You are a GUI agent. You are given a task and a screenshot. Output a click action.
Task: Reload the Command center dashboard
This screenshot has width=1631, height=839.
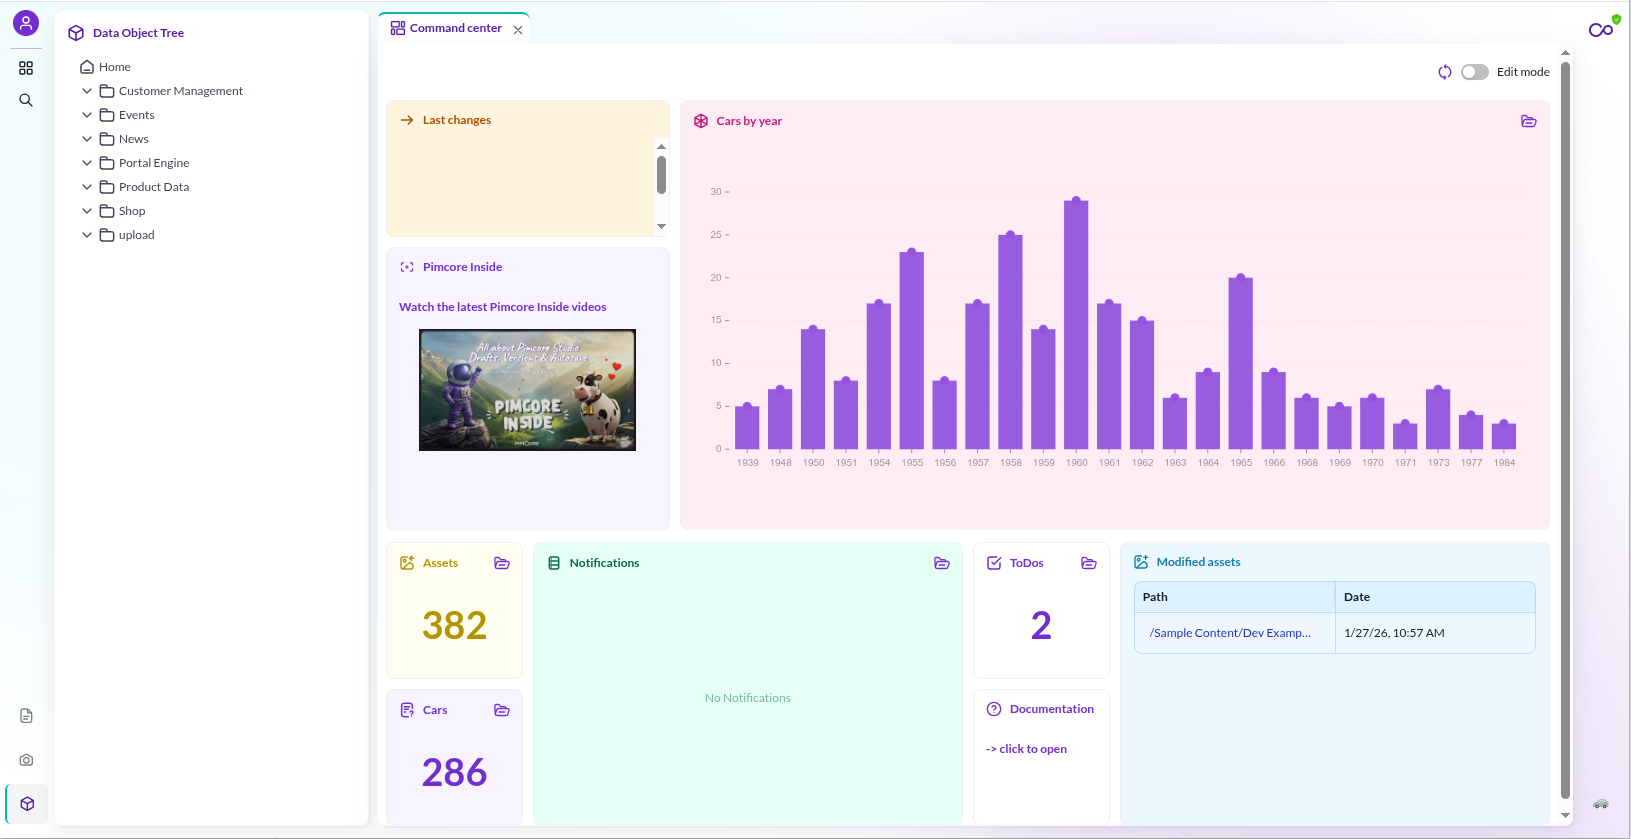coord(1445,72)
